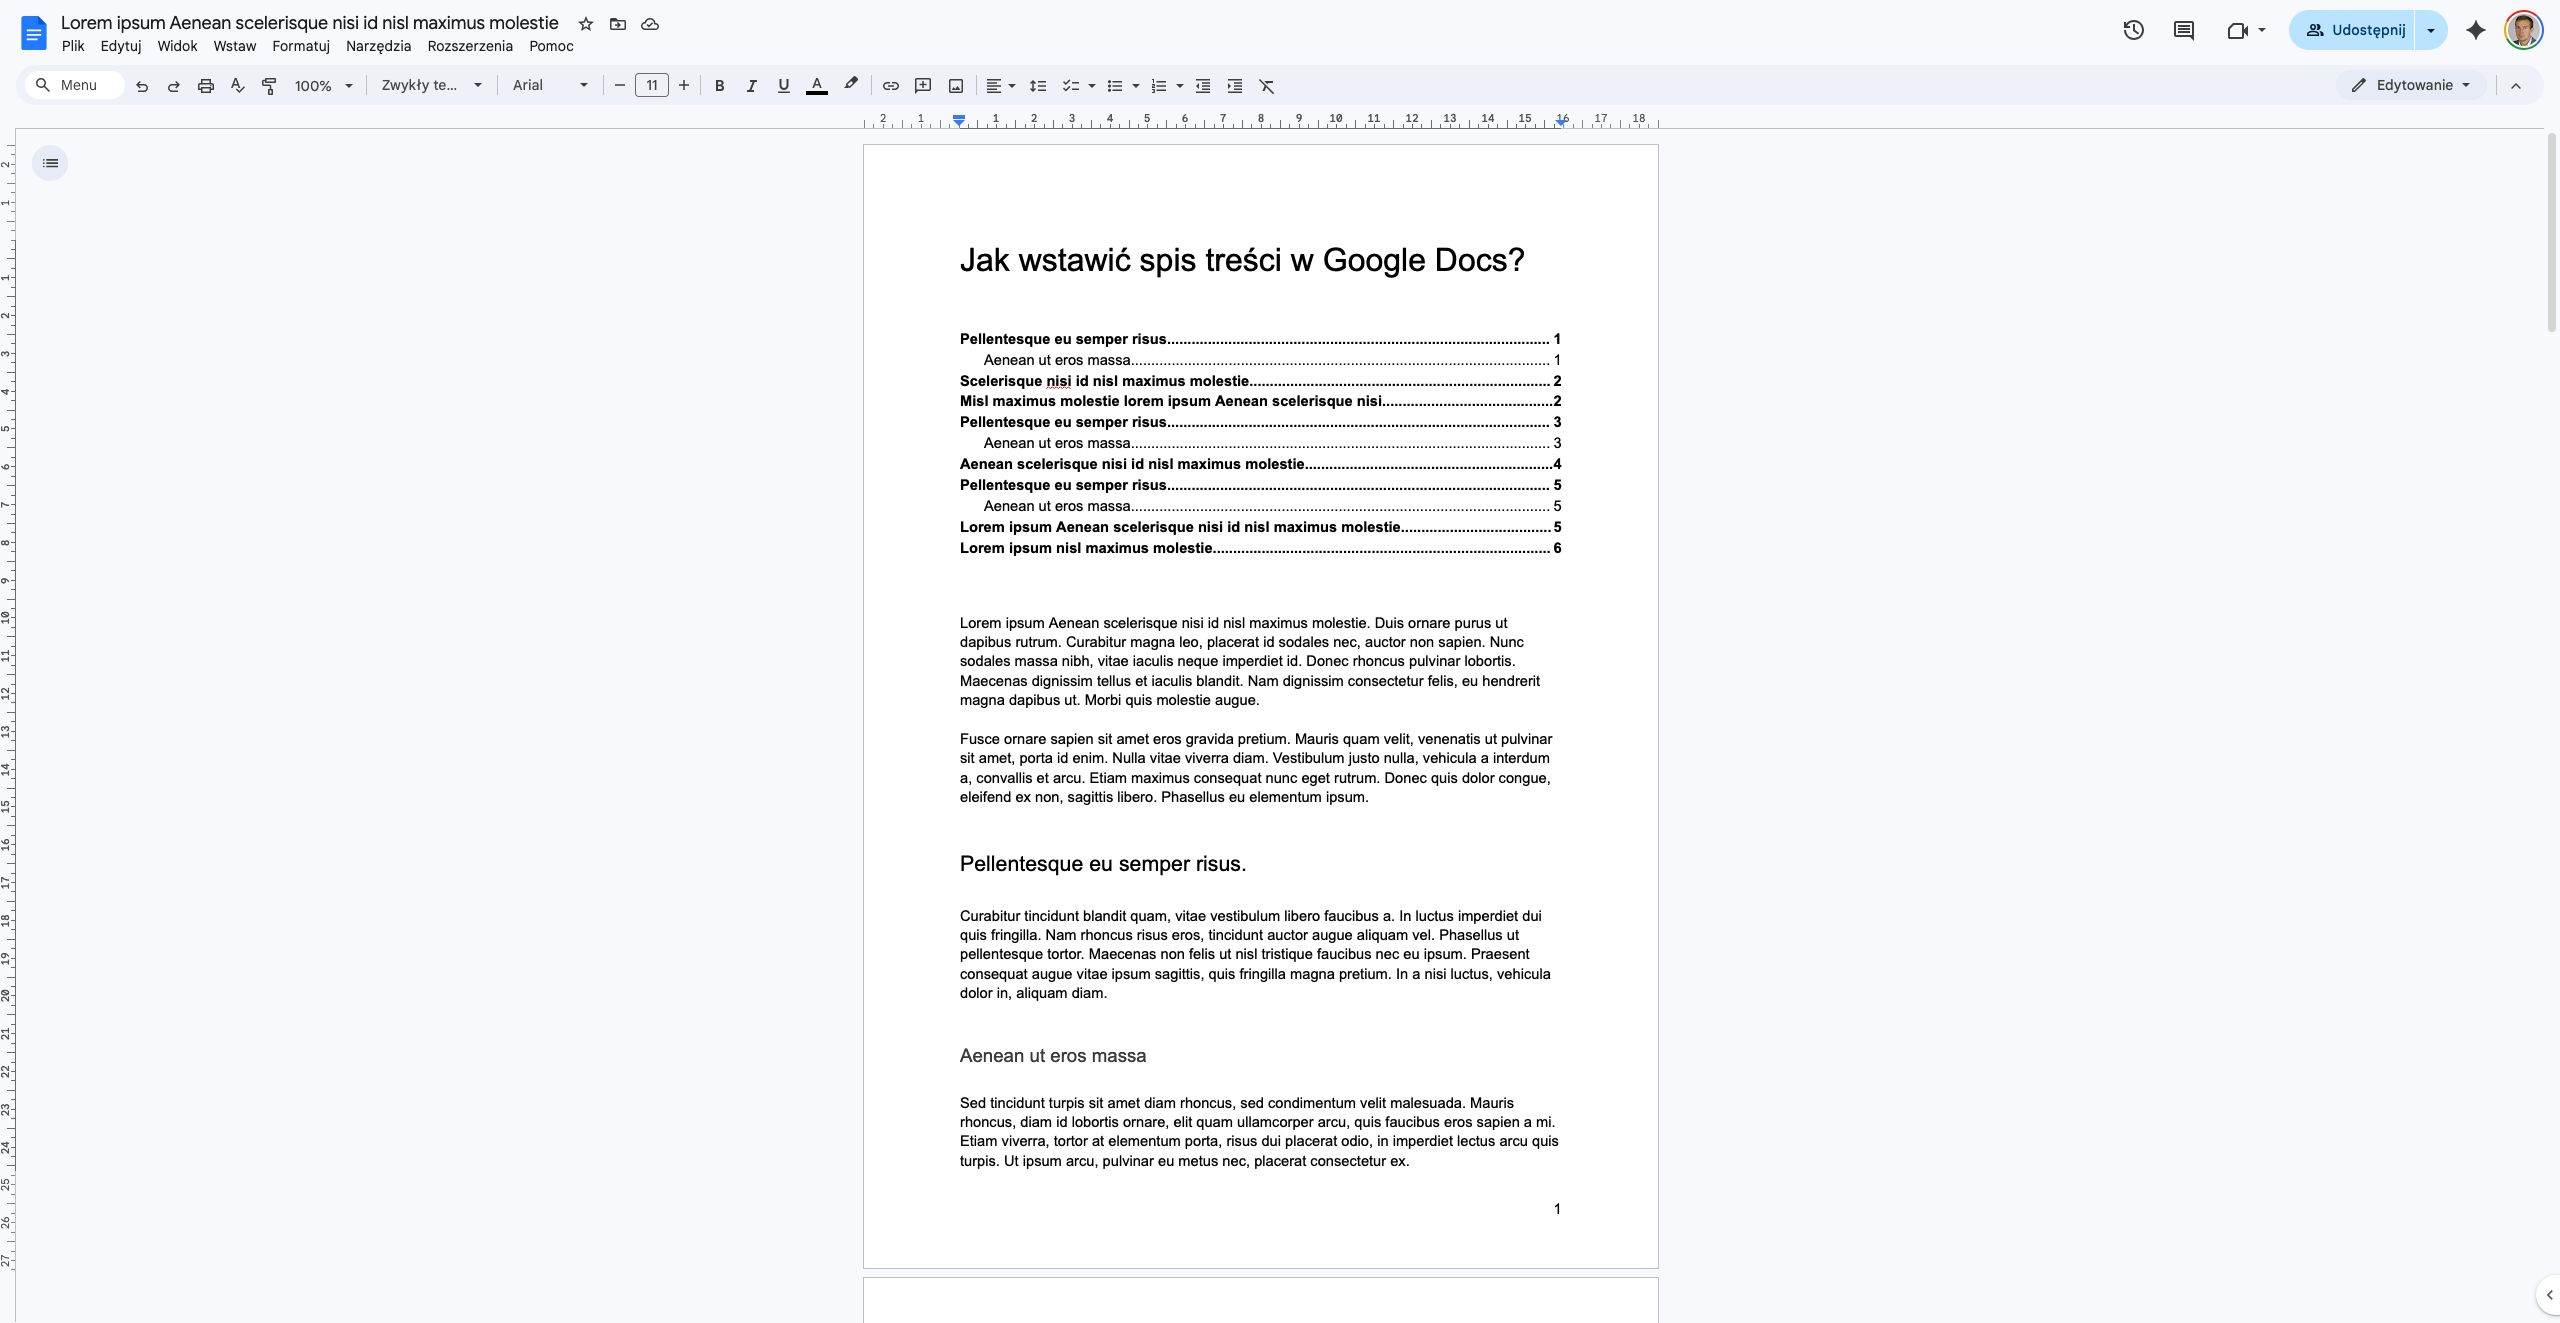Check cloud save status icon
Viewport: 2560px width, 1323px height.
coord(650,24)
